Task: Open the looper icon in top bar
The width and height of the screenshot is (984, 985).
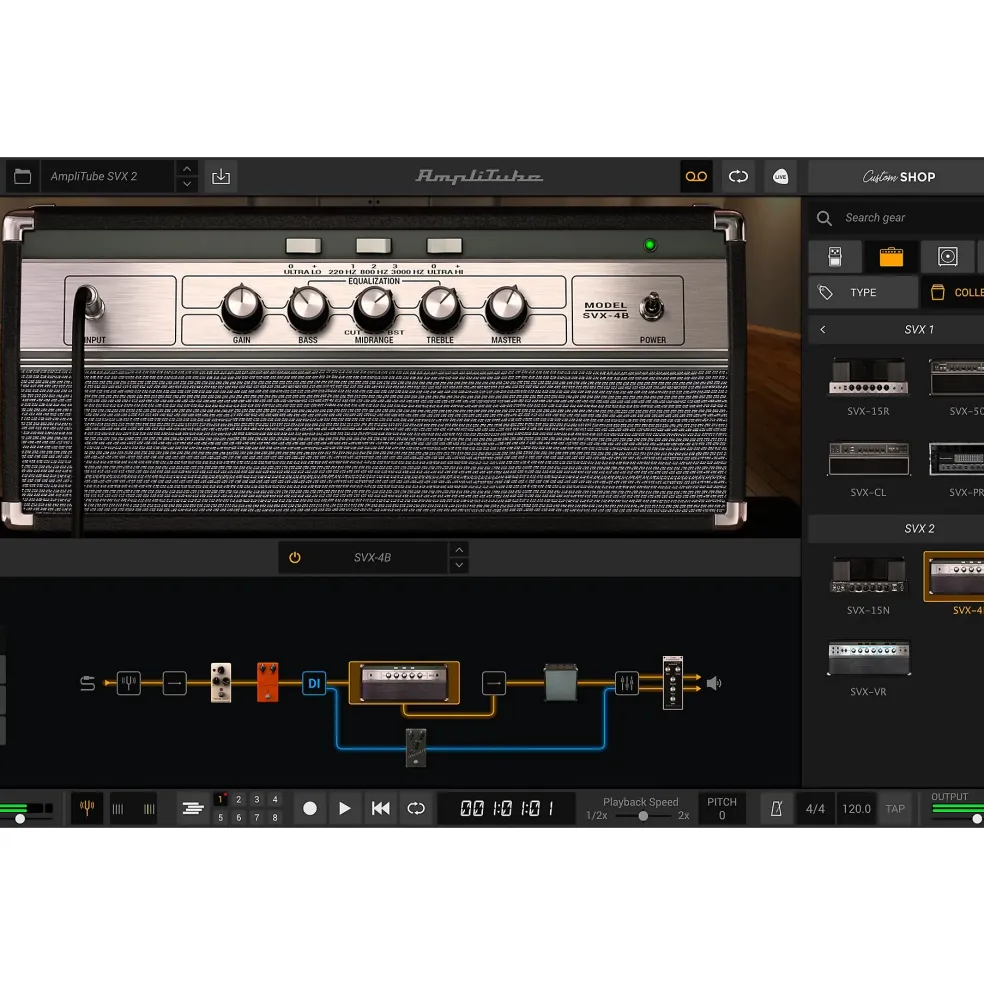Action: pyautogui.click(x=738, y=177)
